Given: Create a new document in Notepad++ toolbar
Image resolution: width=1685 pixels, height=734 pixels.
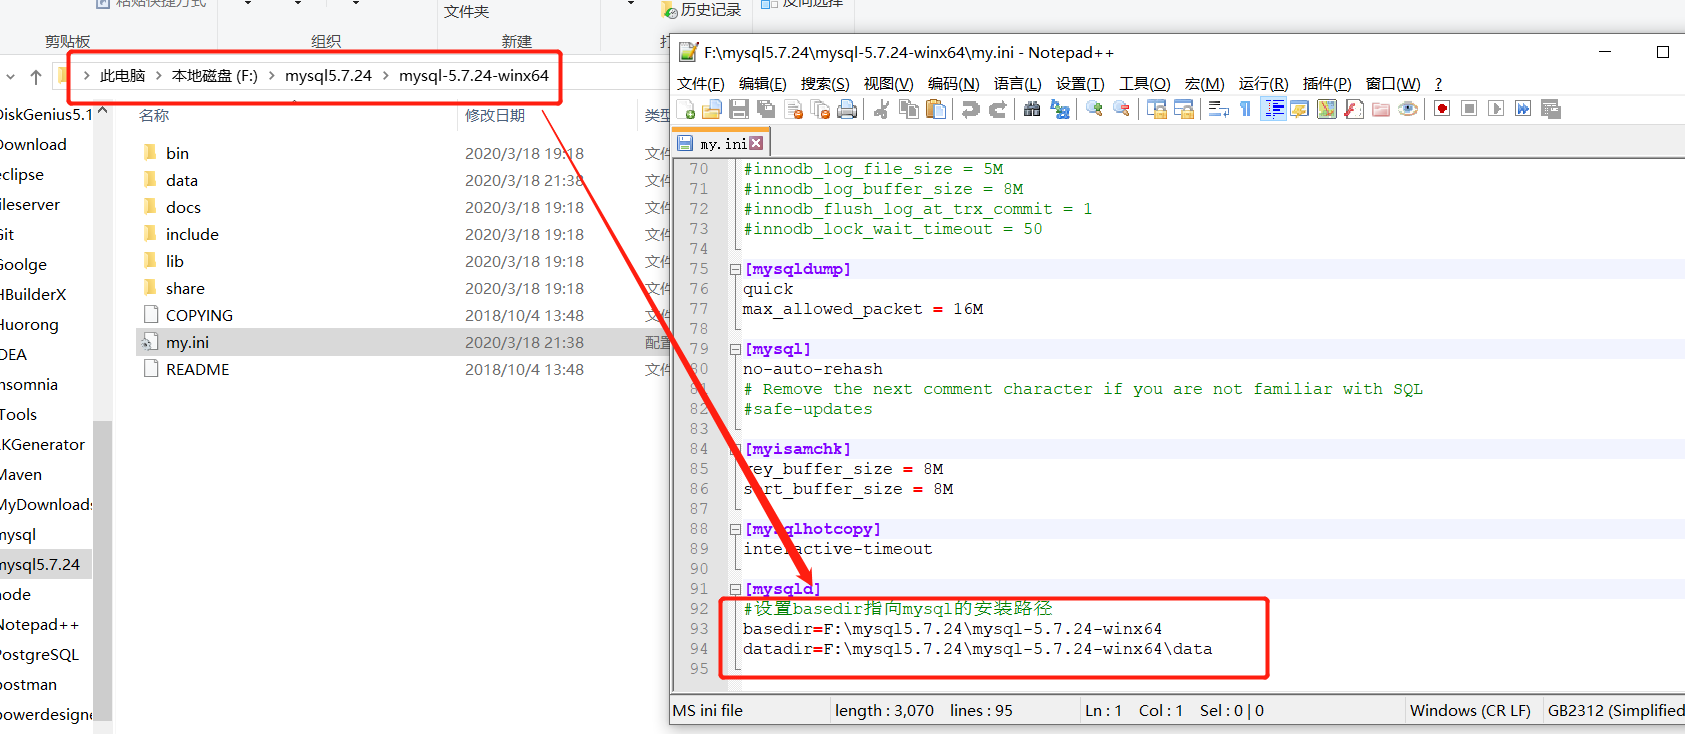Looking at the screenshot, I should pos(686,109).
